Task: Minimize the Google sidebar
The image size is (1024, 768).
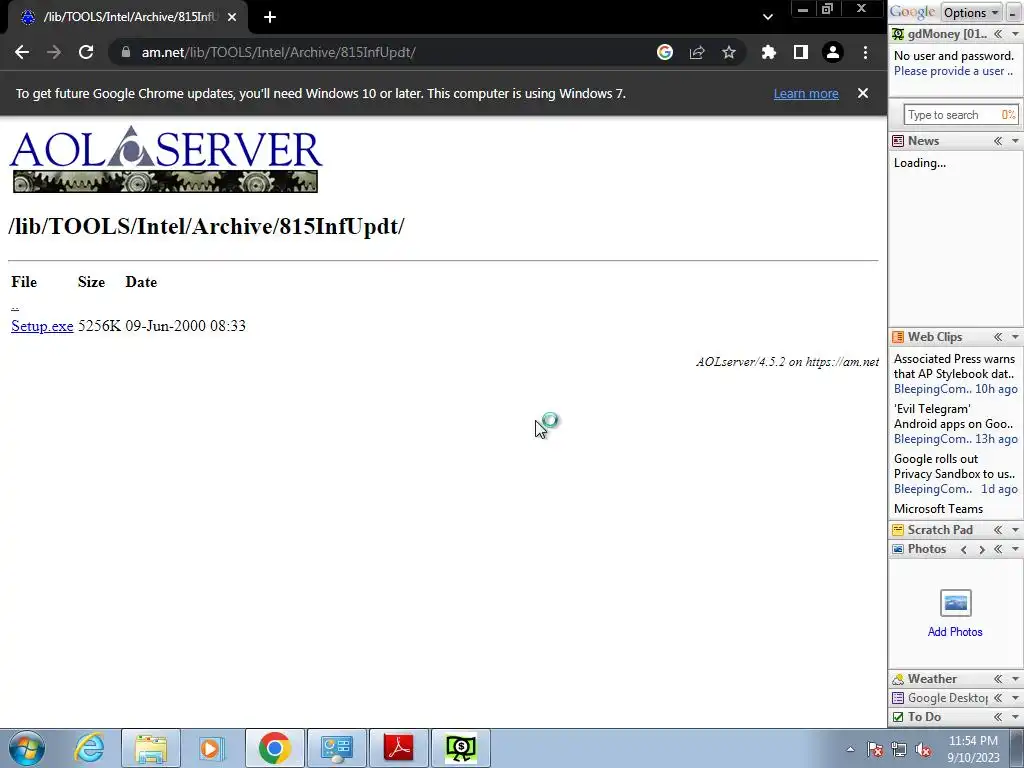Action: (1012, 12)
